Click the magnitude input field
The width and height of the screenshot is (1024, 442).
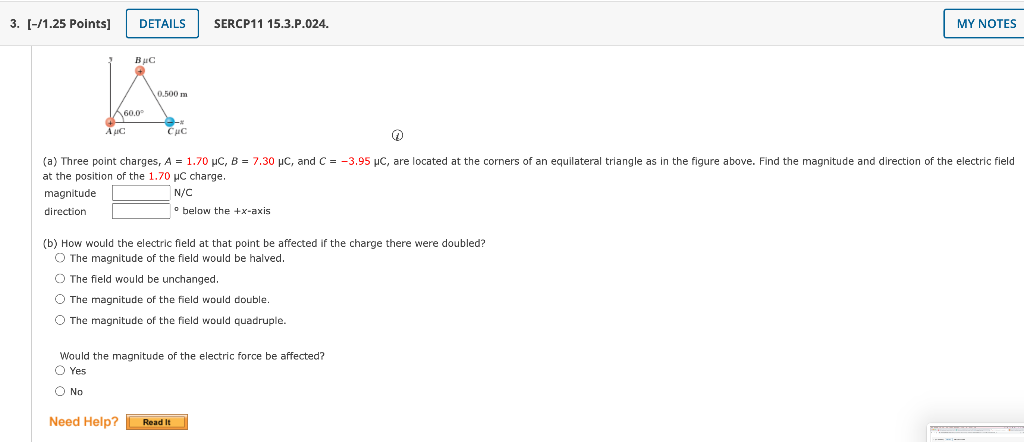pyautogui.click(x=141, y=193)
